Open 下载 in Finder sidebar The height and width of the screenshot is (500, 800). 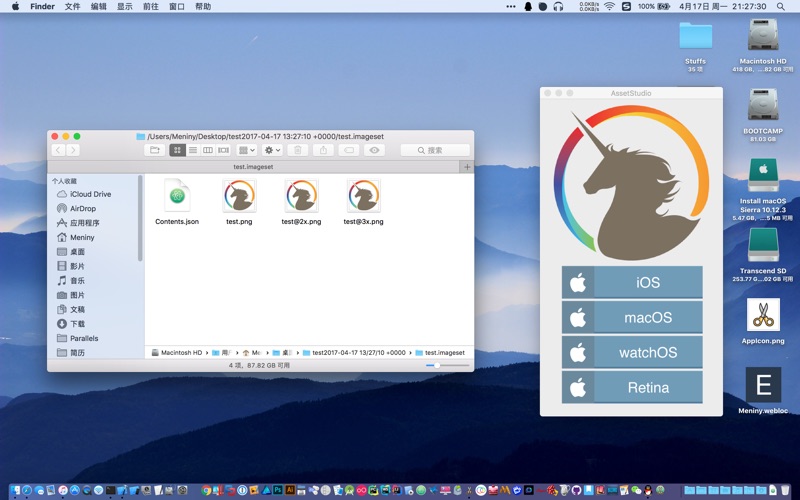(77, 323)
